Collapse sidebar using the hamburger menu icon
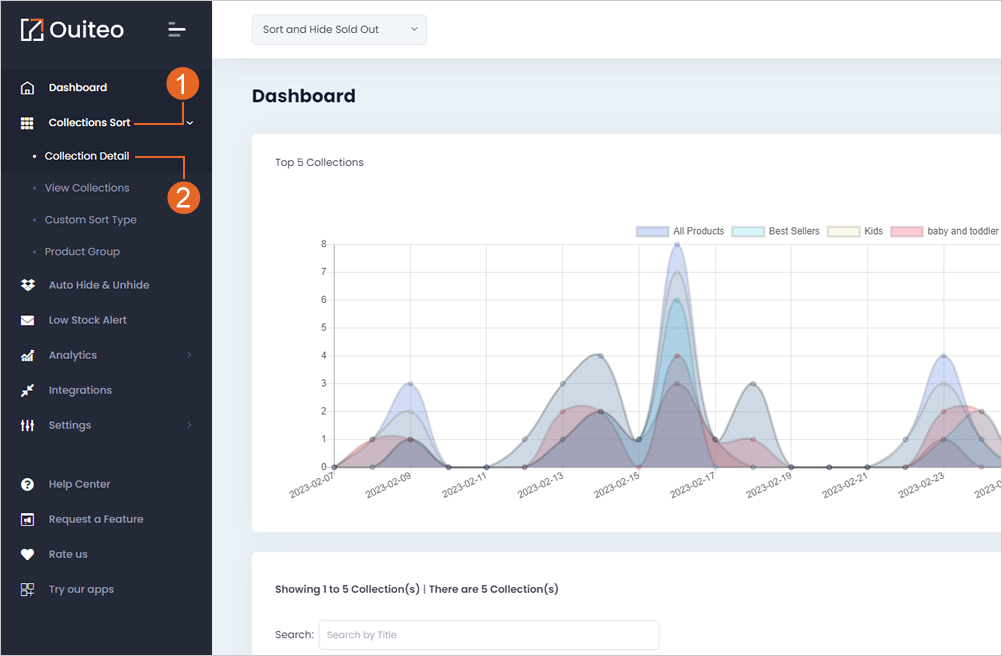This screenshot has width=1002, height=656. click(177, 29)
